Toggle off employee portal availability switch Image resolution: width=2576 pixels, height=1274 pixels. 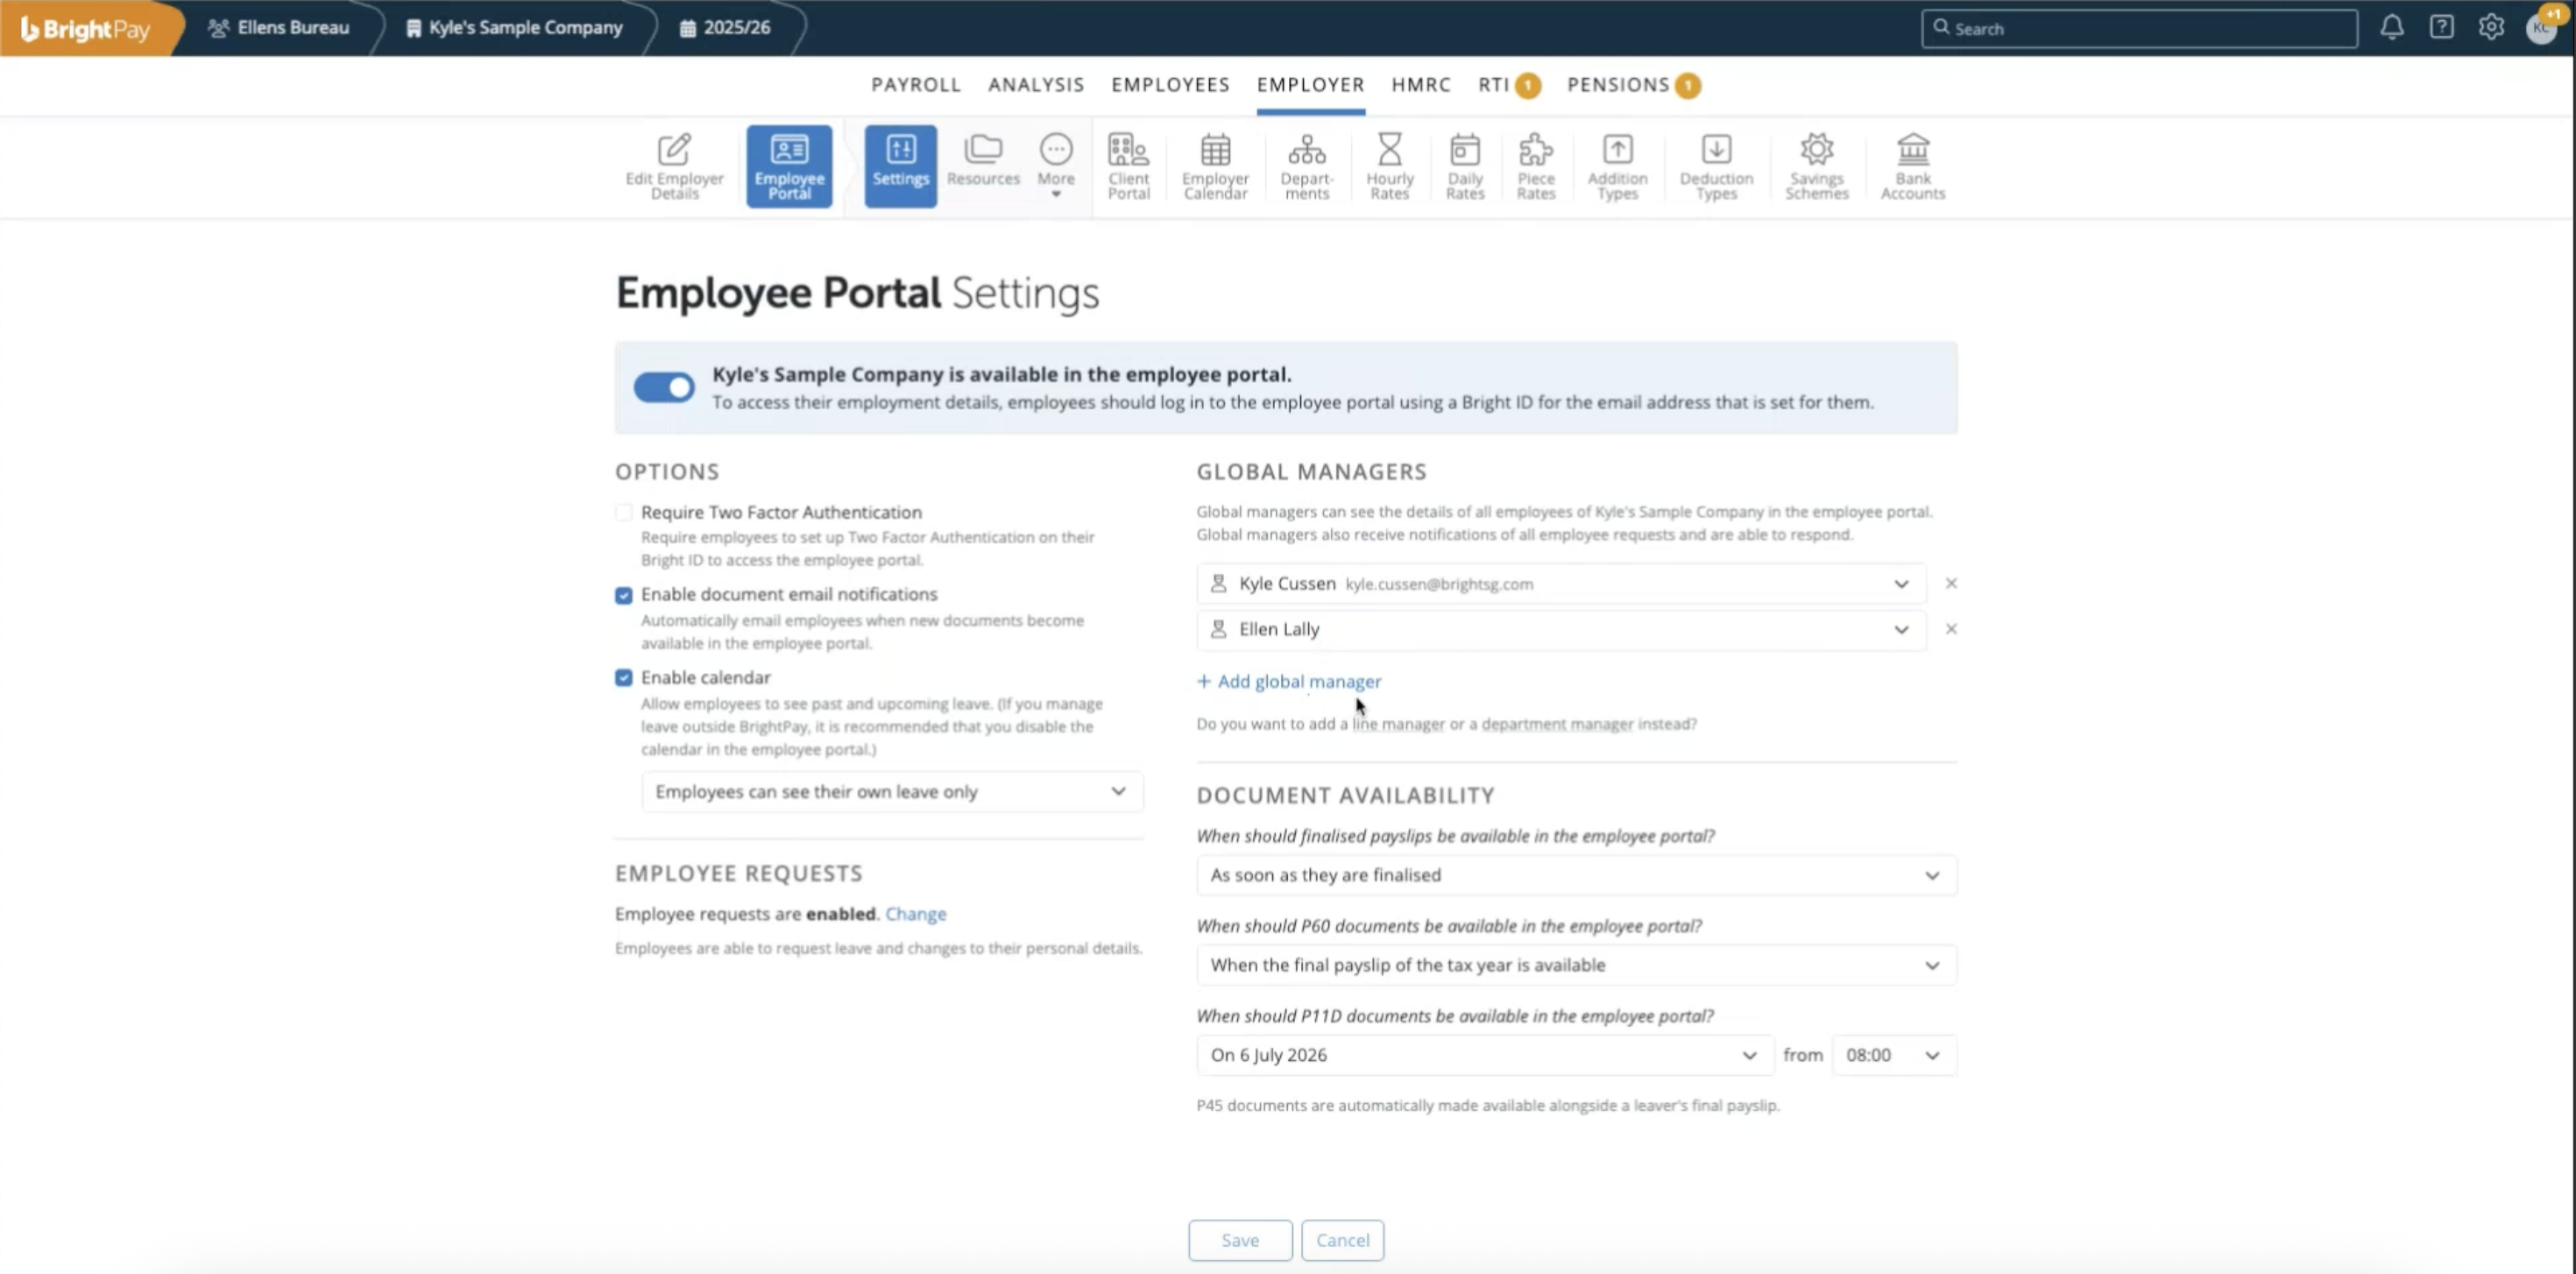[x=664, y=387]
